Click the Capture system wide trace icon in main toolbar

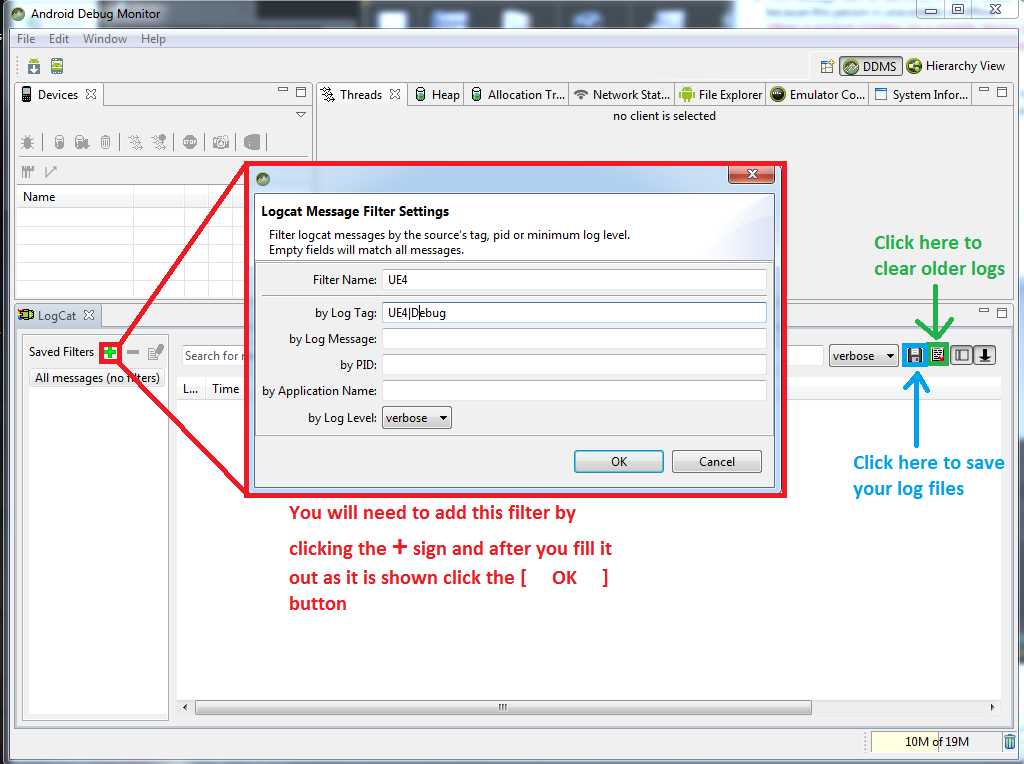34,66
